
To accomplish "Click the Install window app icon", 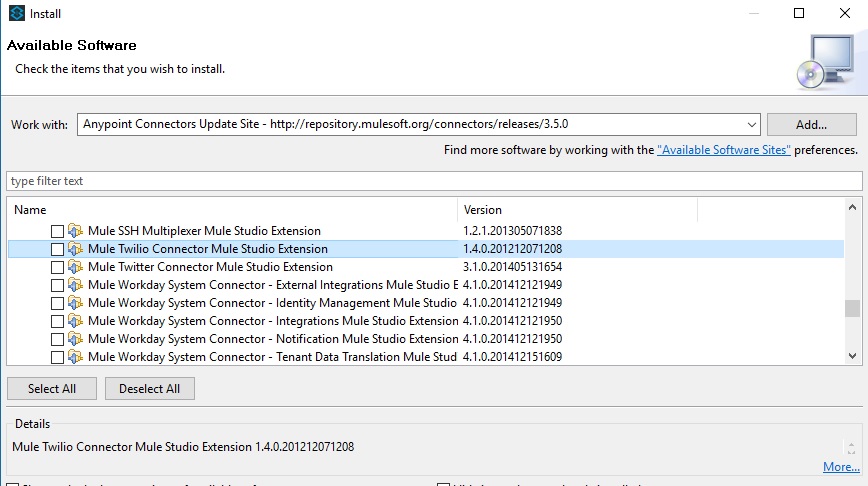I will (17, 13).
